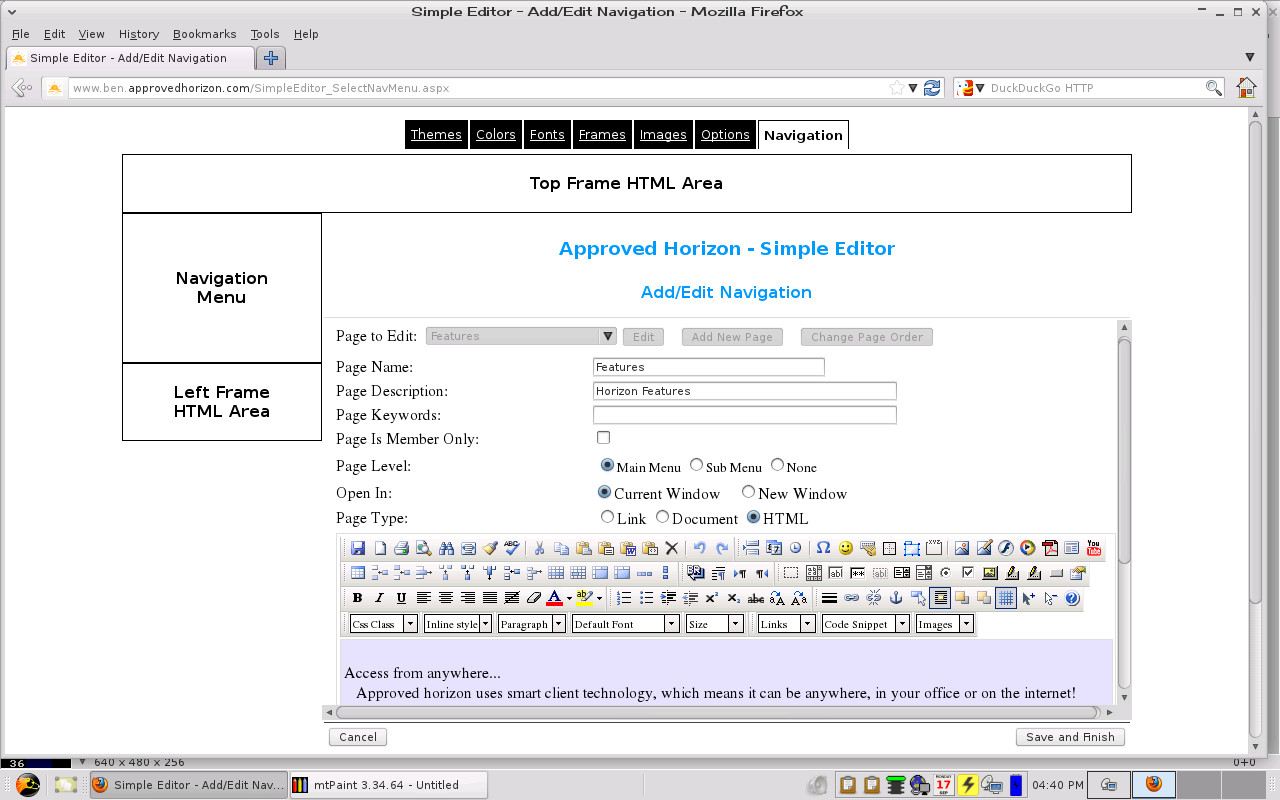Insert an image with the picture icon

962,548
